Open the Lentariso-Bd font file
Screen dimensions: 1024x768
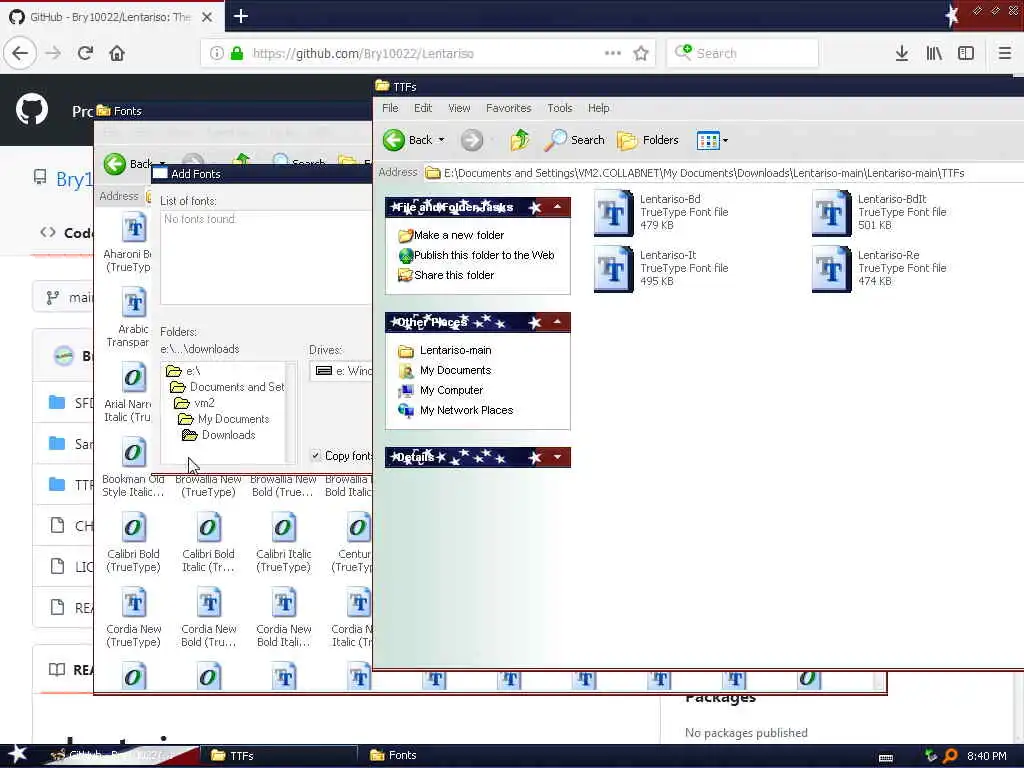tap(613, 212)
